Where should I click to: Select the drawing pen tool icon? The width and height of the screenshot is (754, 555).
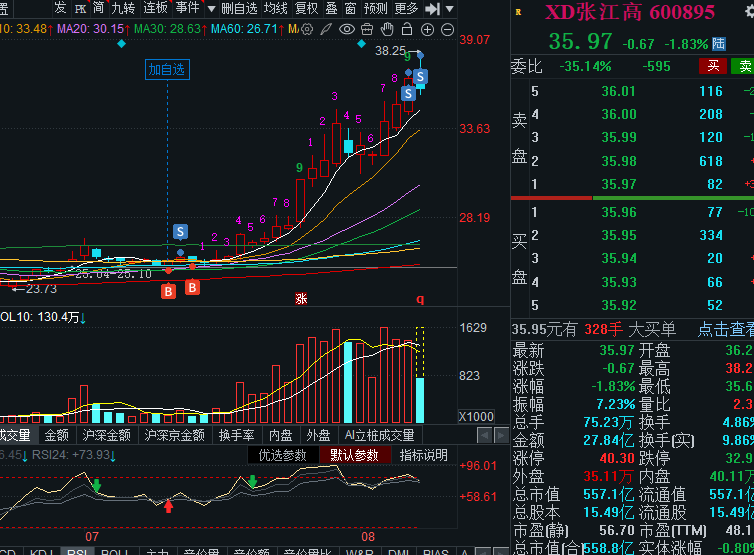(327, 29)
